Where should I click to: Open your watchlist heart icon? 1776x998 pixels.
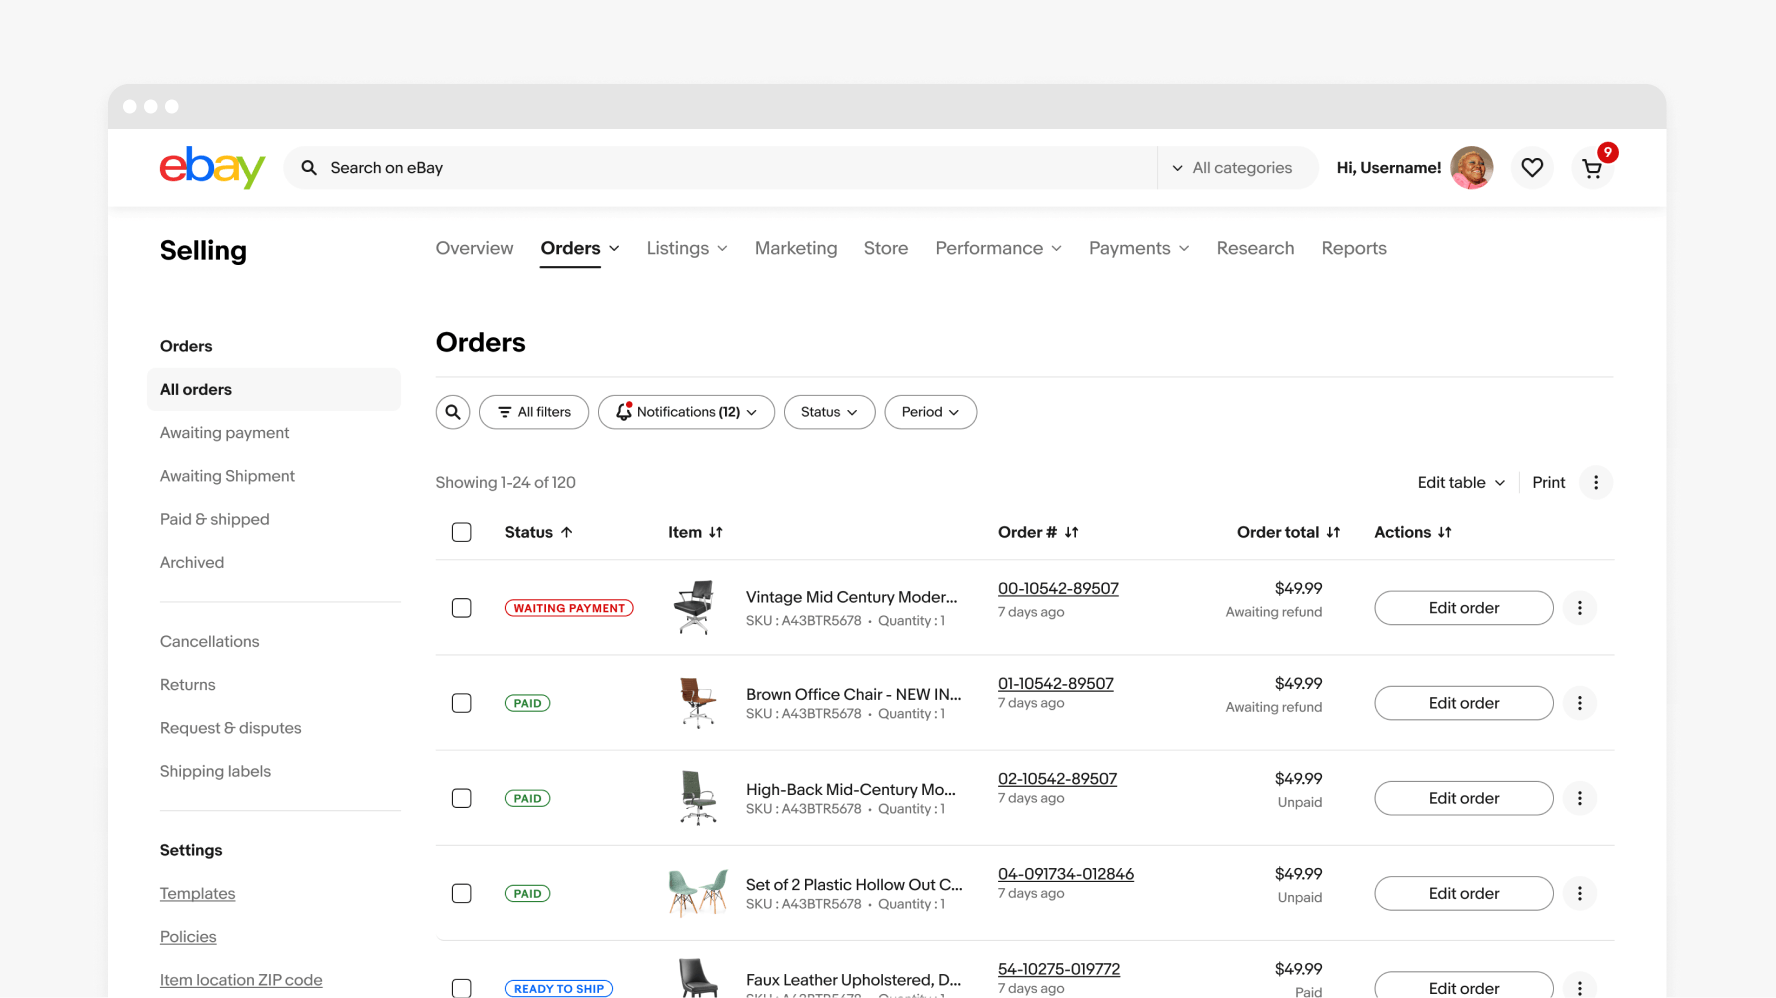click(1532, 167)
